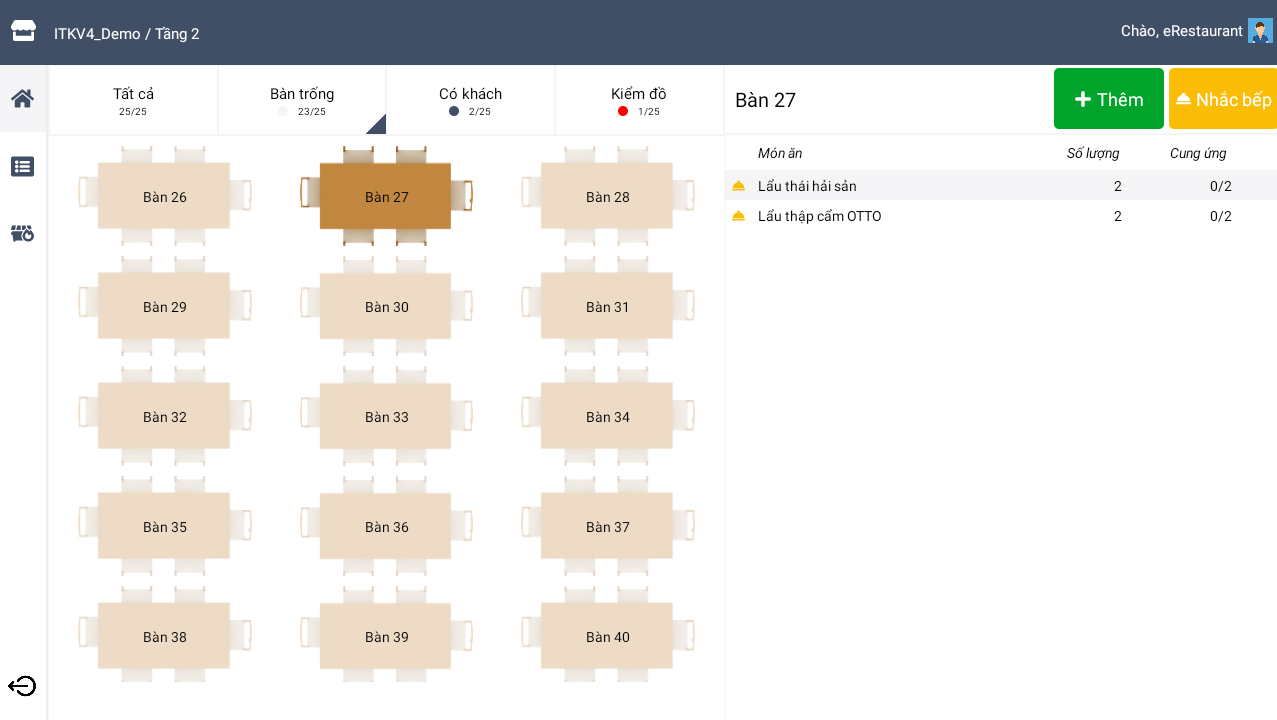The width and height of the screenshot is (1277, 720).
Task: Open the store icon in header
Action: [x=23, y=31]
